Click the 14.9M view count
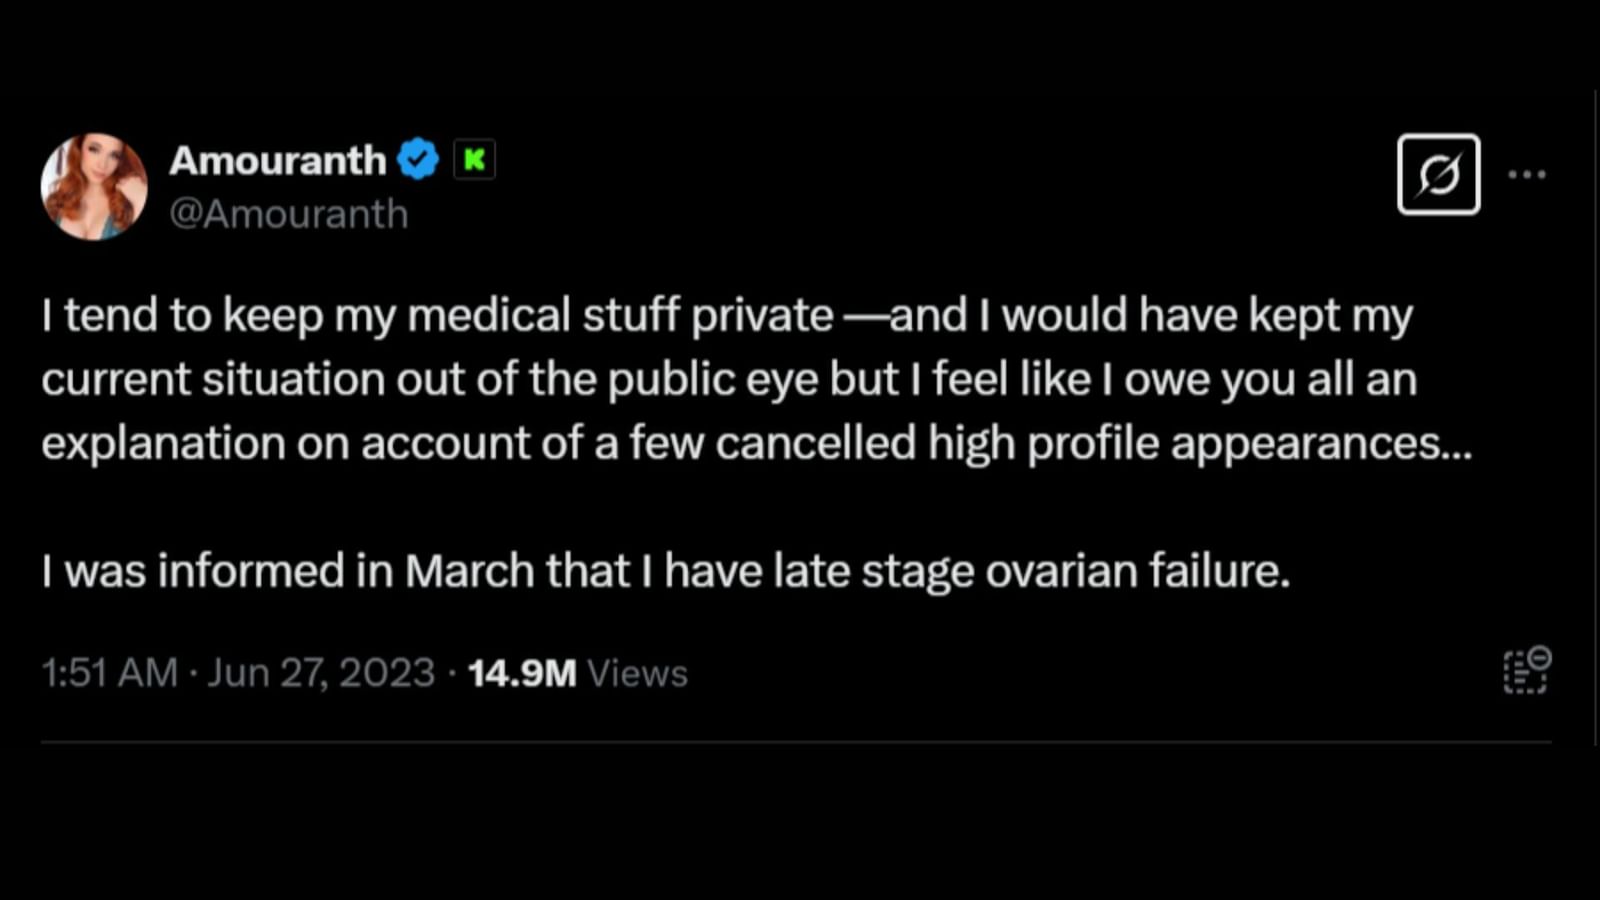 click(522, 673)
